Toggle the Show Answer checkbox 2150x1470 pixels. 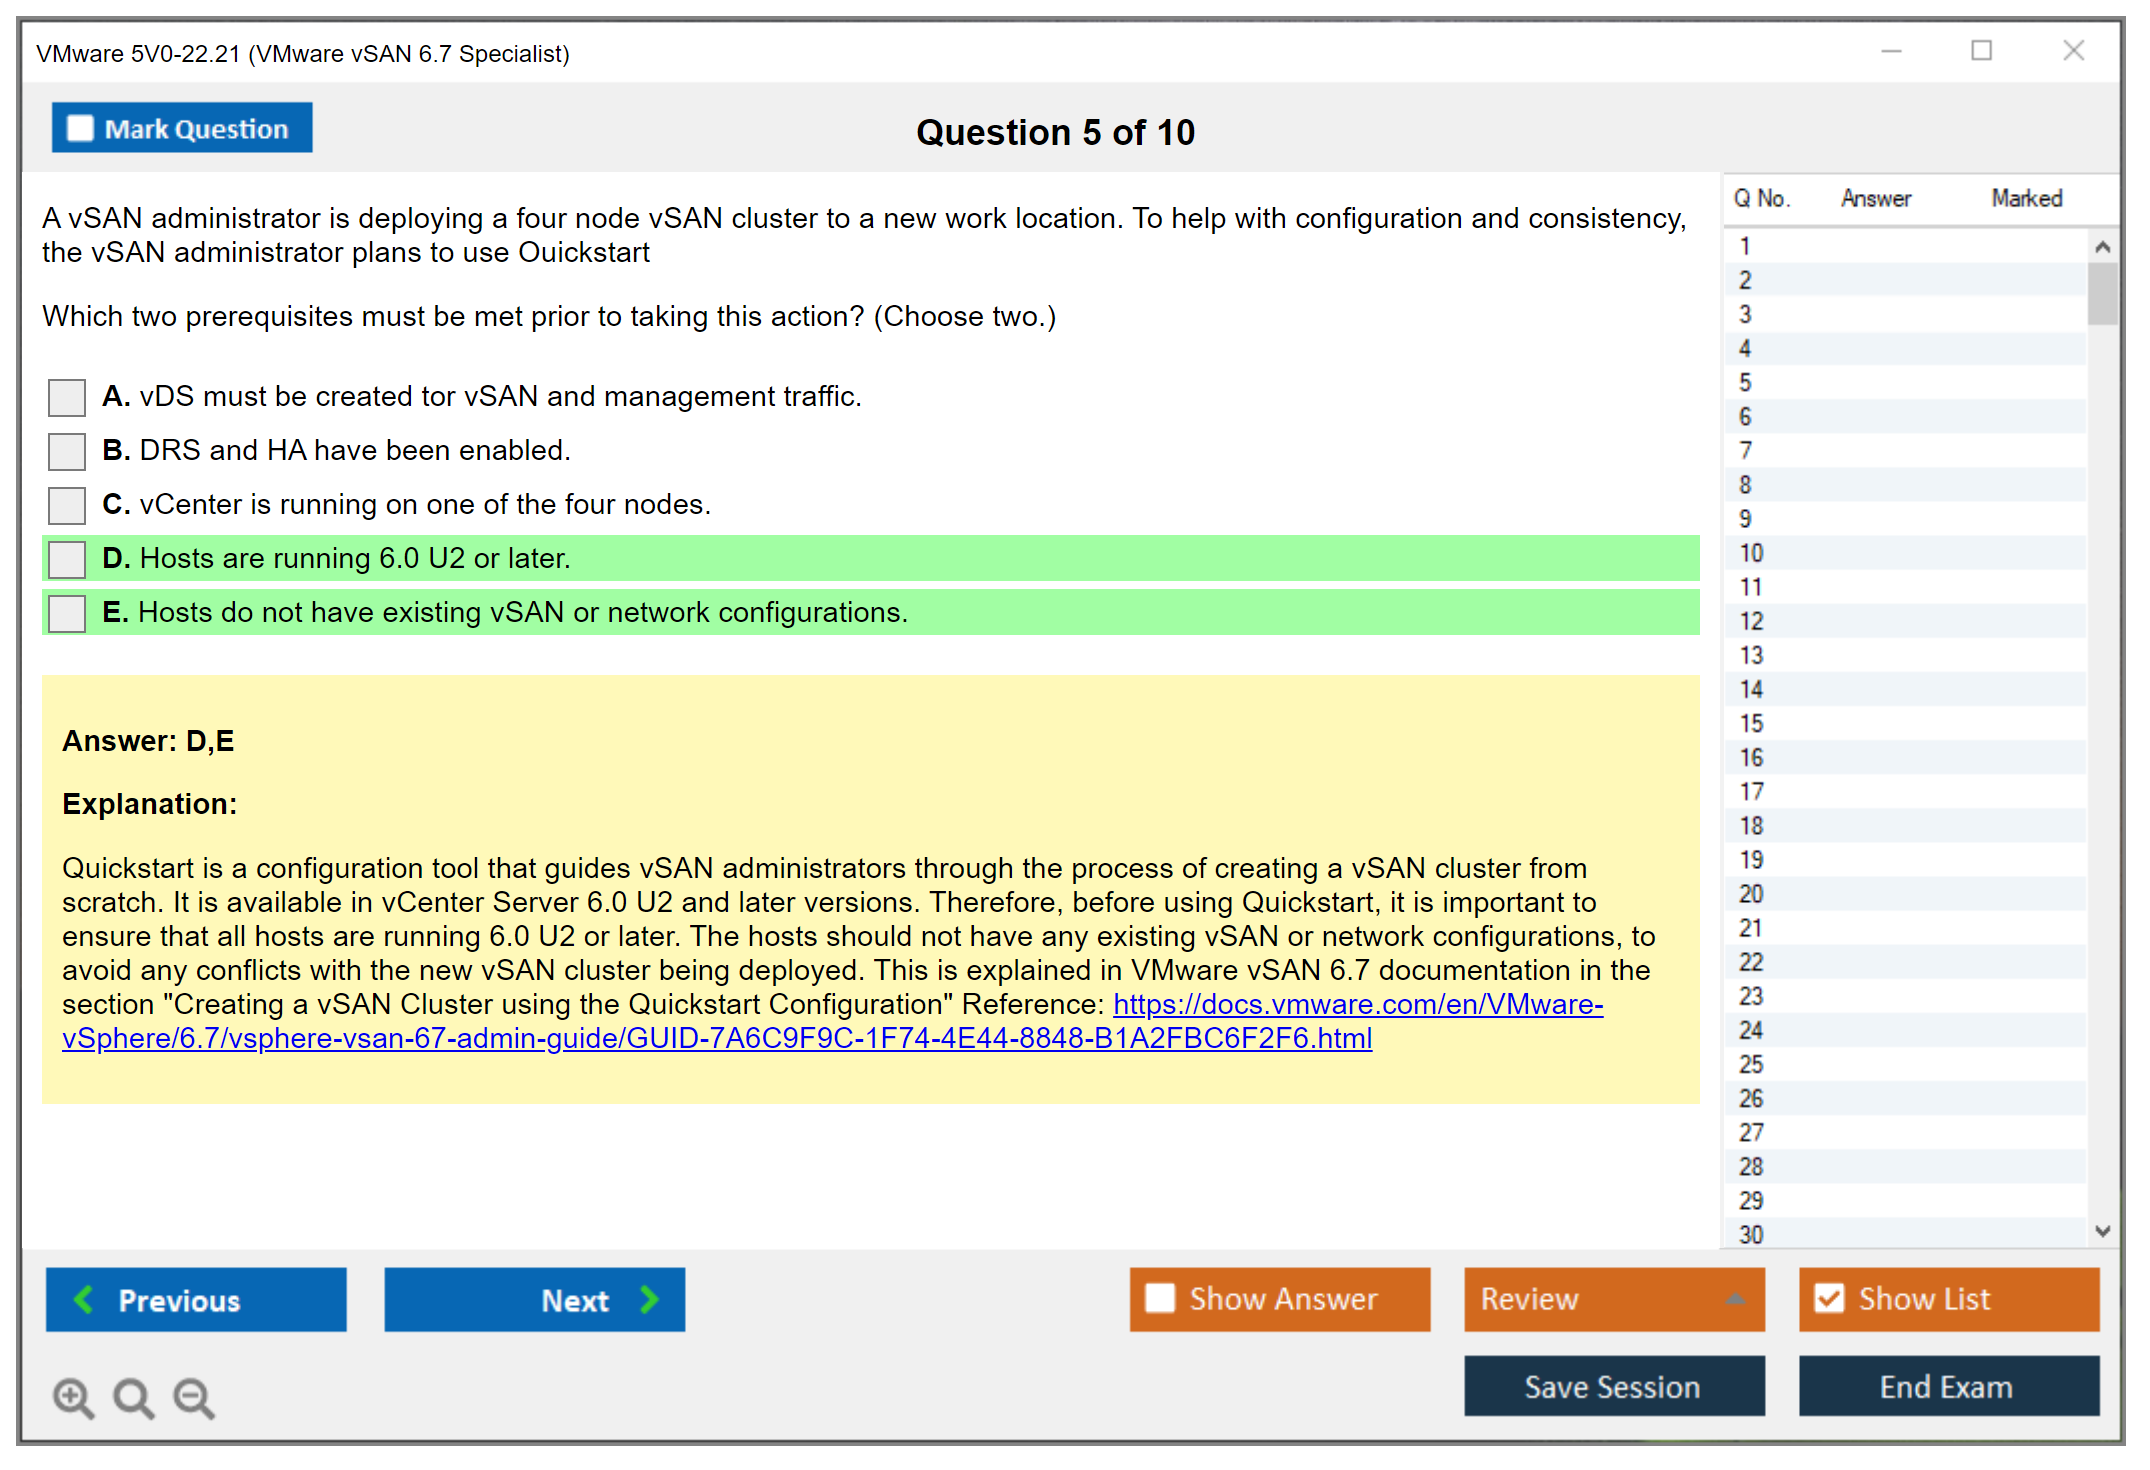pyautogui.click(x=1160, y=1298)
